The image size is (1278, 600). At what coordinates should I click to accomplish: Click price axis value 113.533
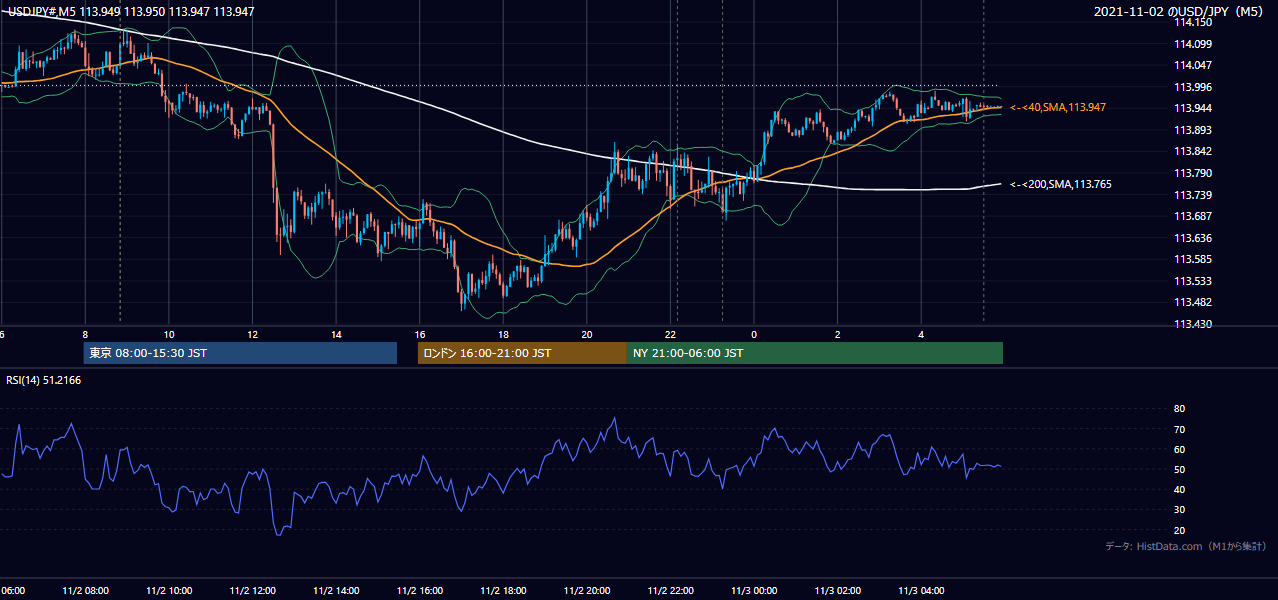[1191, 281]
